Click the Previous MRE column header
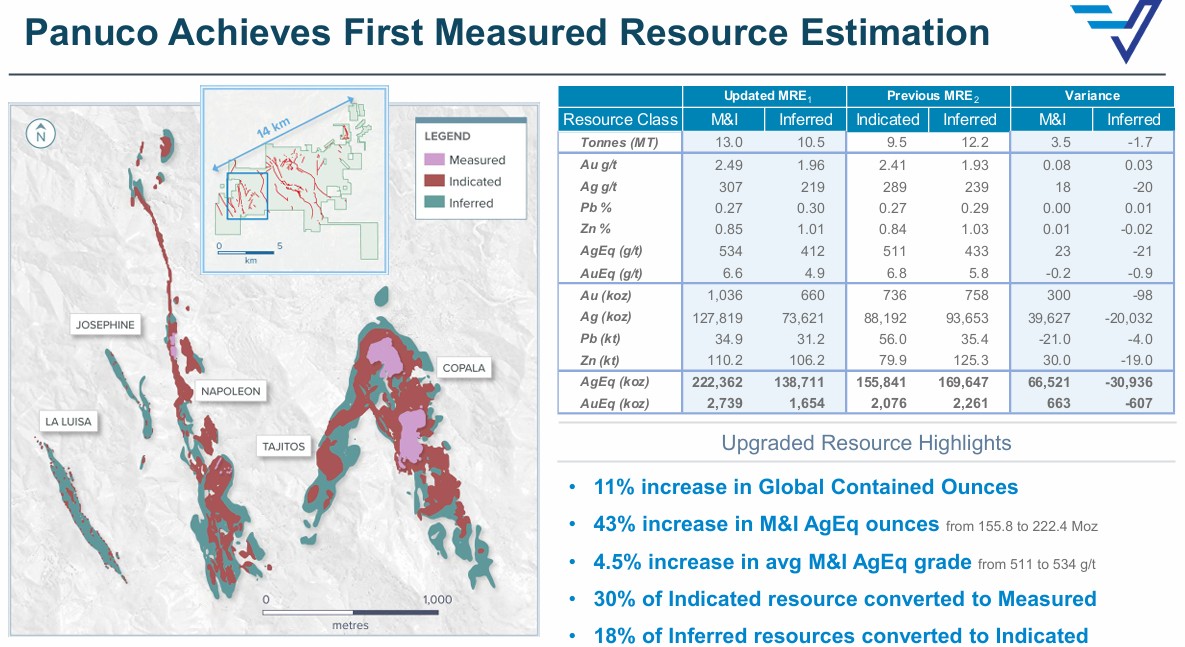Image resolution: width=1185 pixels, height=647 pixels. click(x=928, y=96)
